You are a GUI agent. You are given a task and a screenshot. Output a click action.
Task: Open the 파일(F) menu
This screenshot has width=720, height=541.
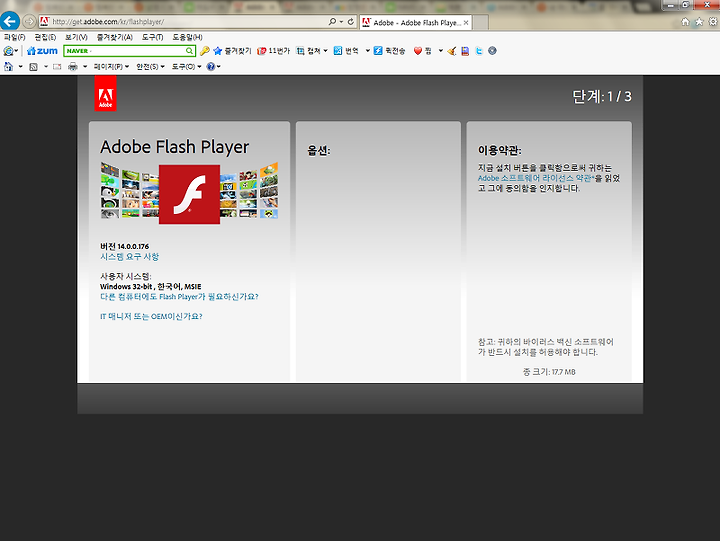15,37
